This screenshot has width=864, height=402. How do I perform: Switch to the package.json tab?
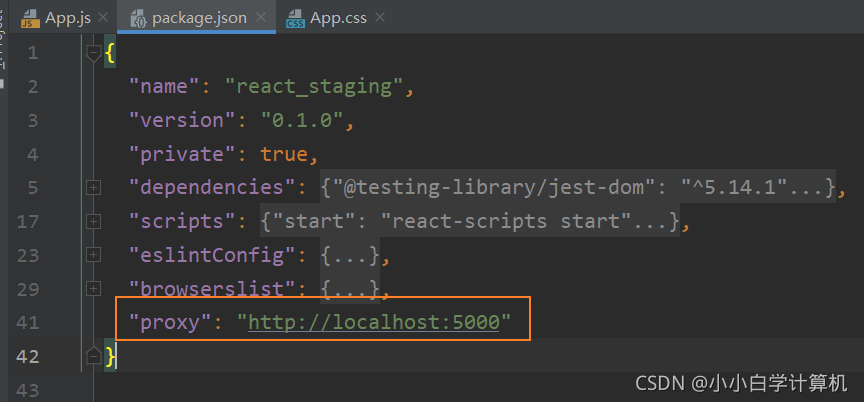pos(199,18)
